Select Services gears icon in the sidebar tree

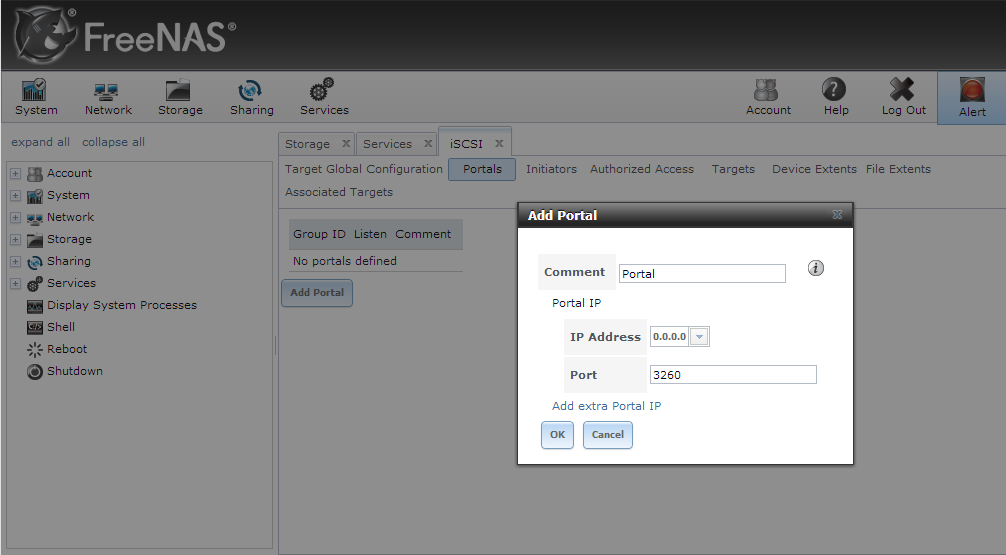(x=35, y=284)
